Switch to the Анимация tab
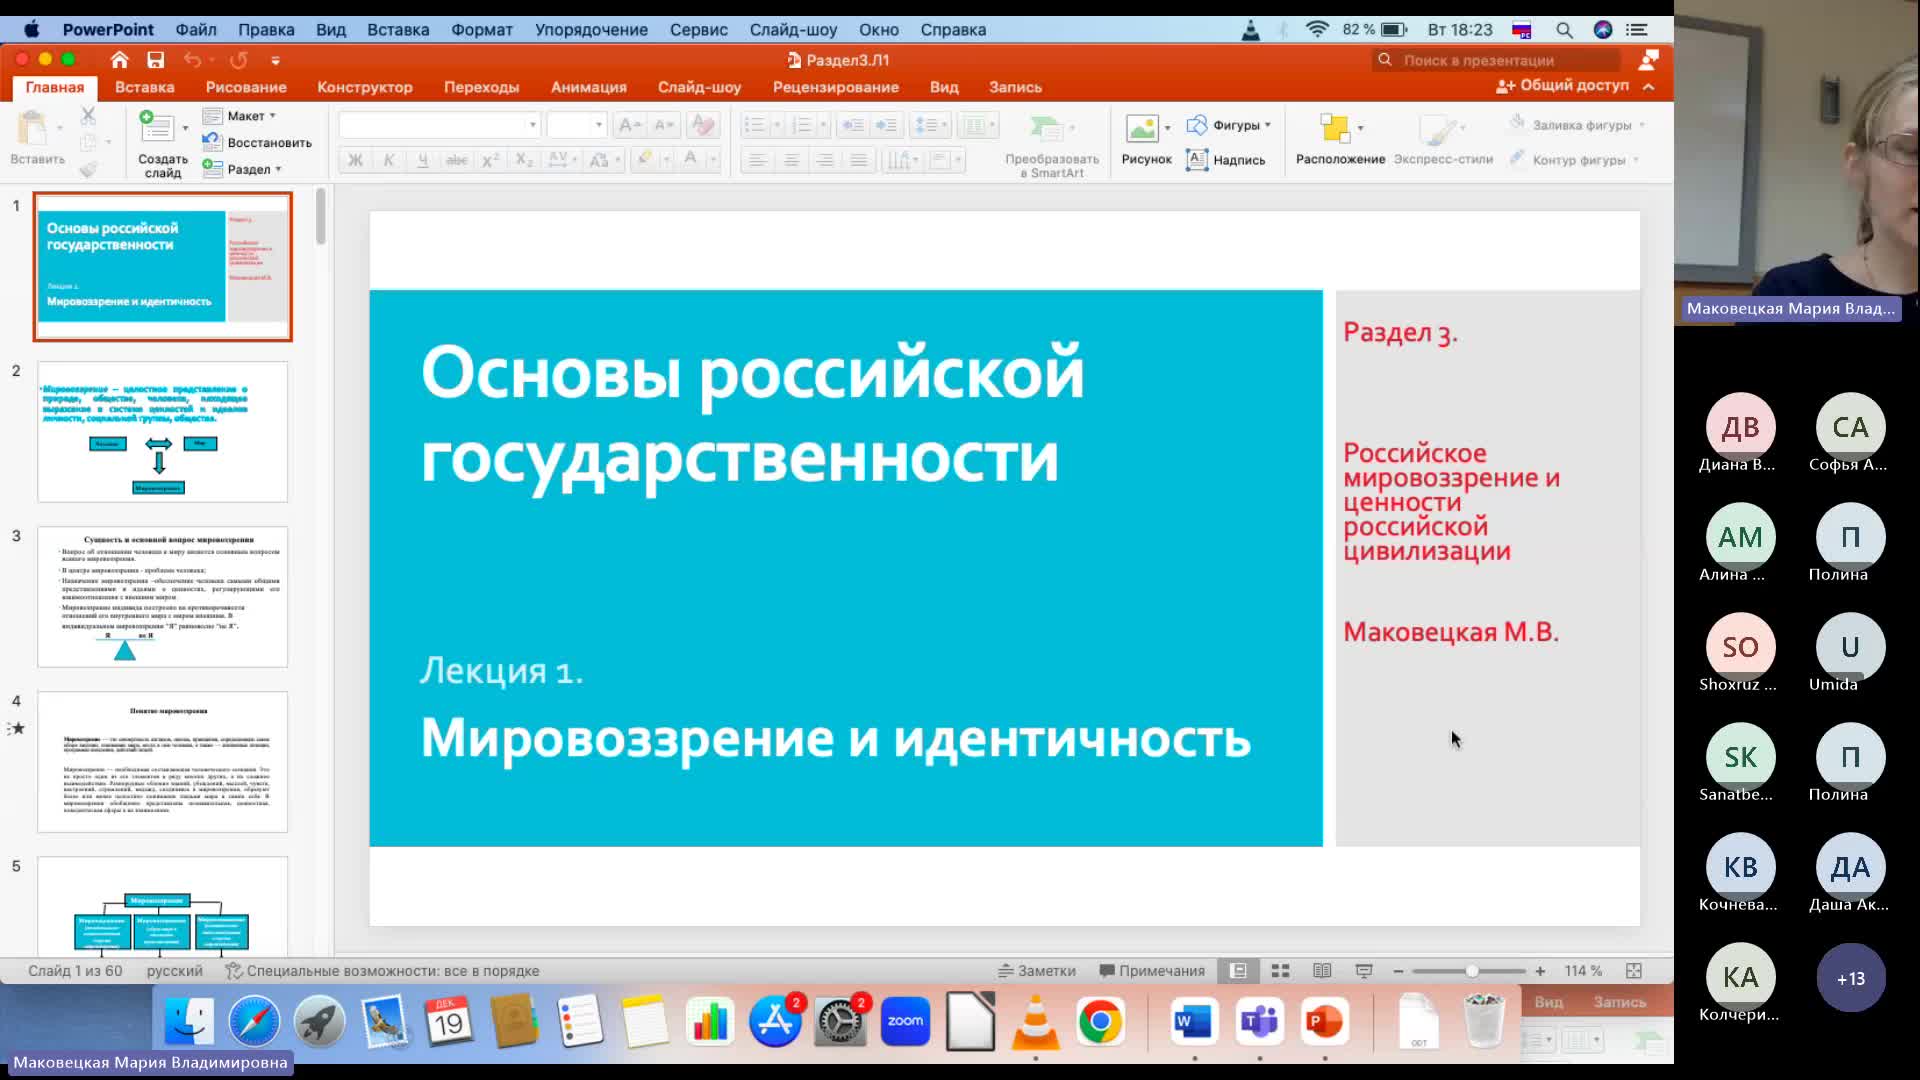 (589, 87)
